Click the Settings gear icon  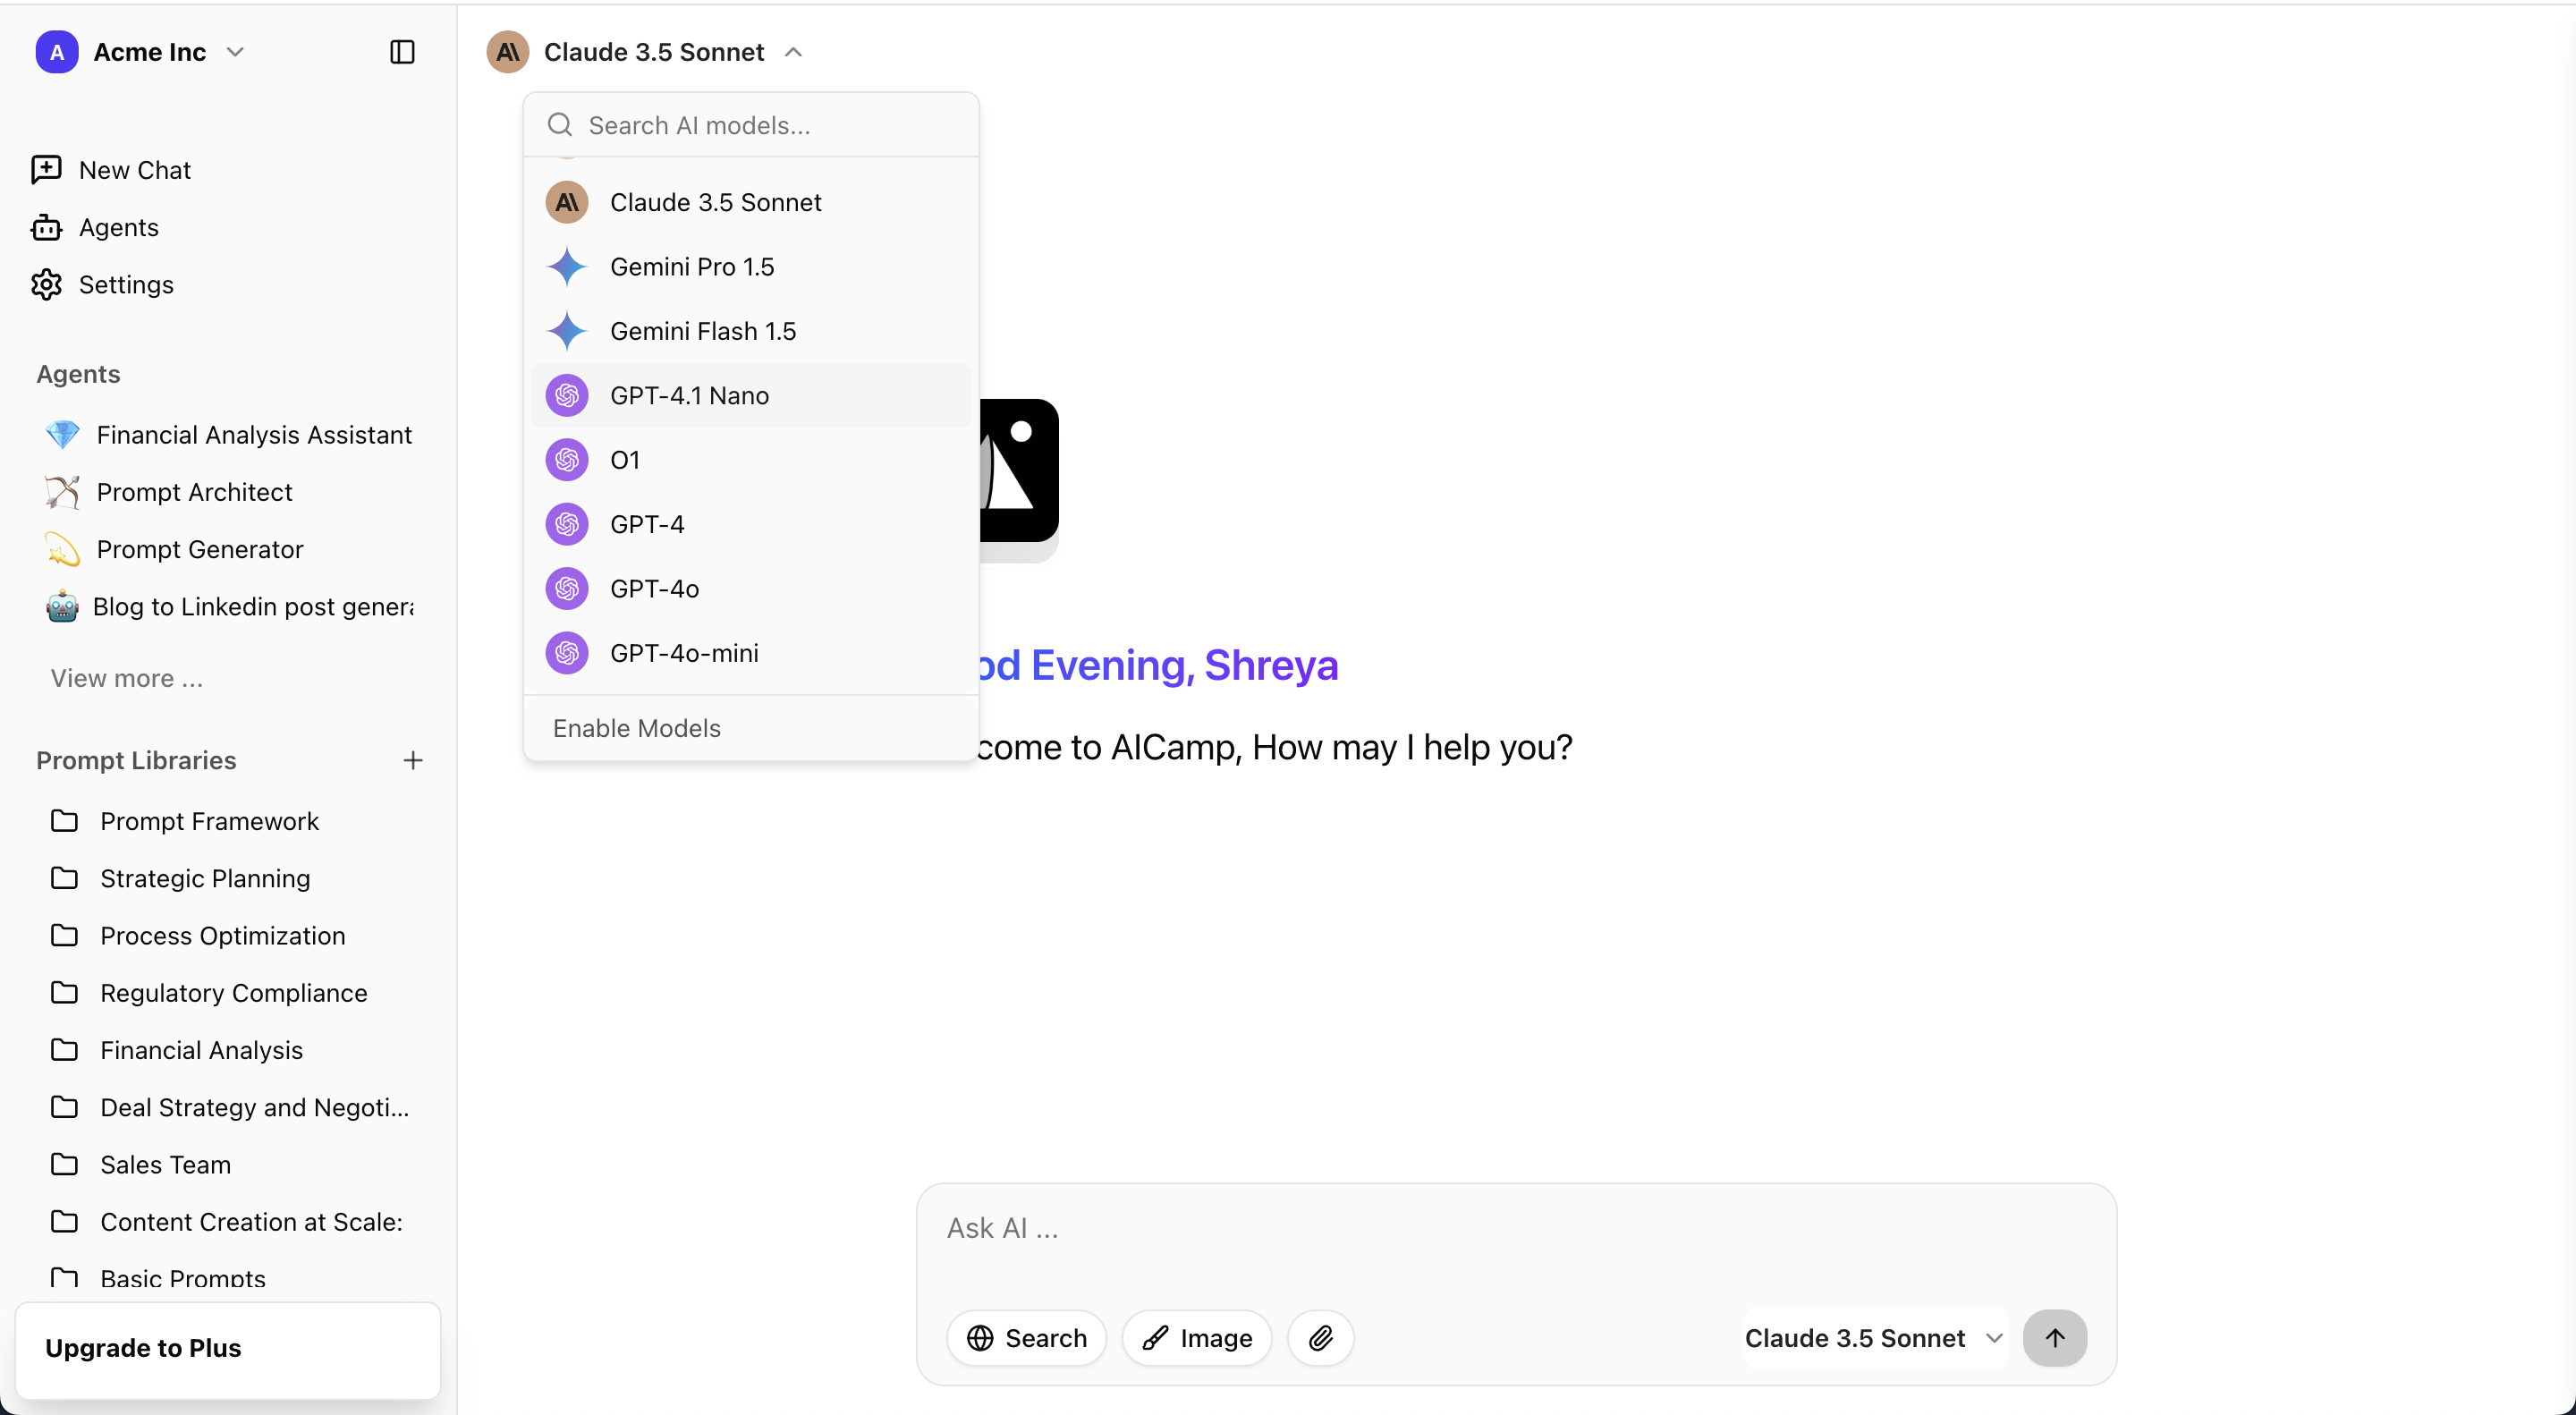[46, 284]
